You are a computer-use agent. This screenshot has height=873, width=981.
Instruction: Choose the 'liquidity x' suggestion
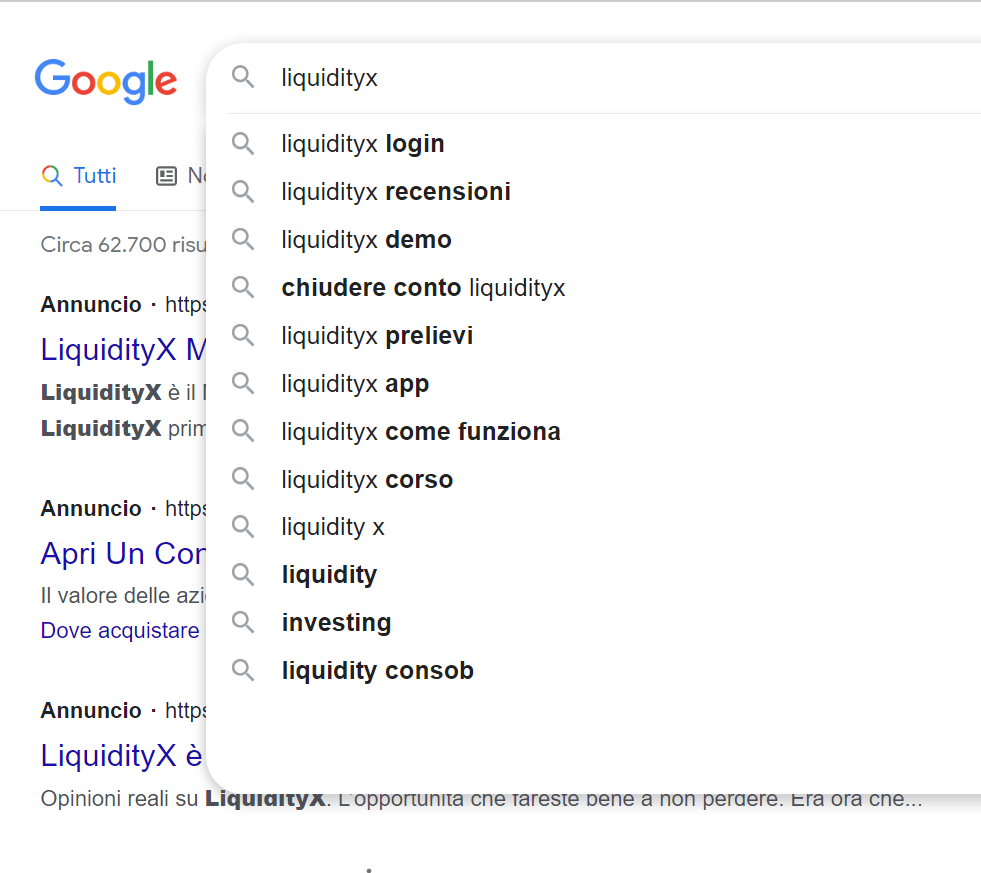pyautogui.click(x=333, y=527)
